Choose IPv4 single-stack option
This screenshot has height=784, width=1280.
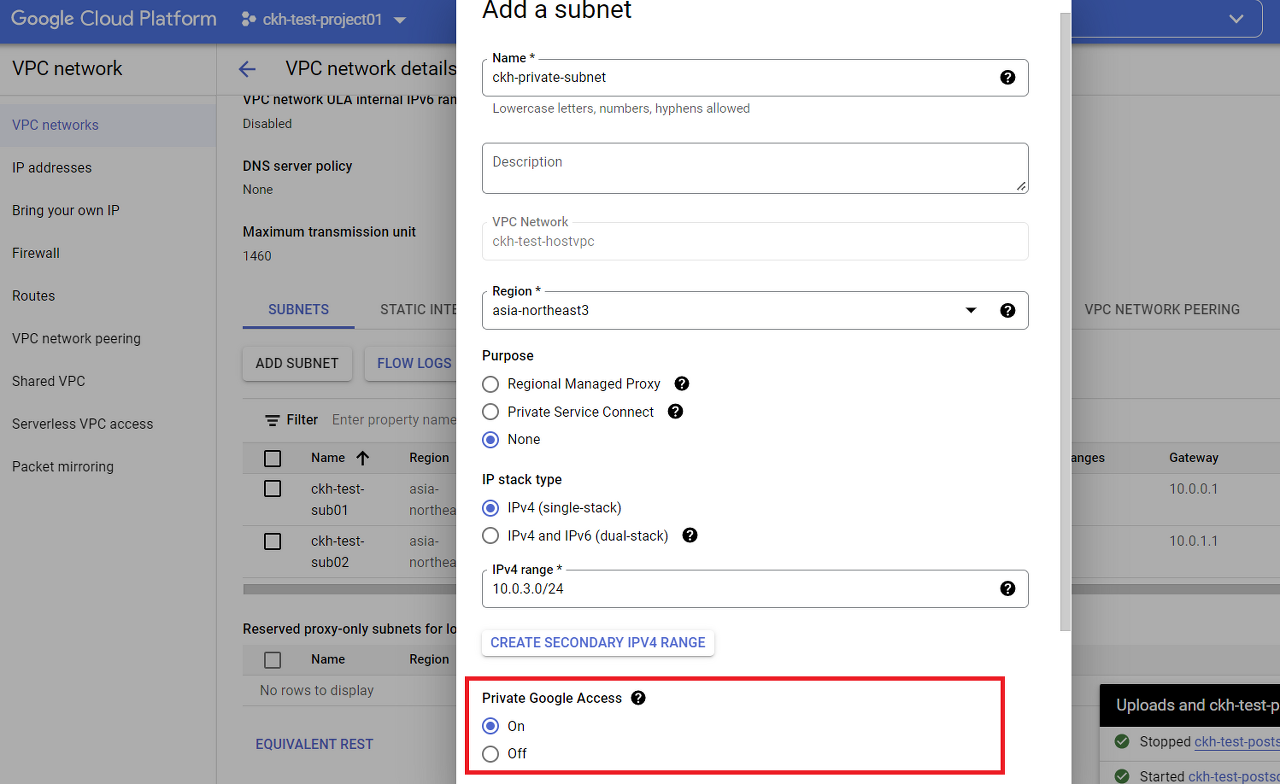point(490,508)
